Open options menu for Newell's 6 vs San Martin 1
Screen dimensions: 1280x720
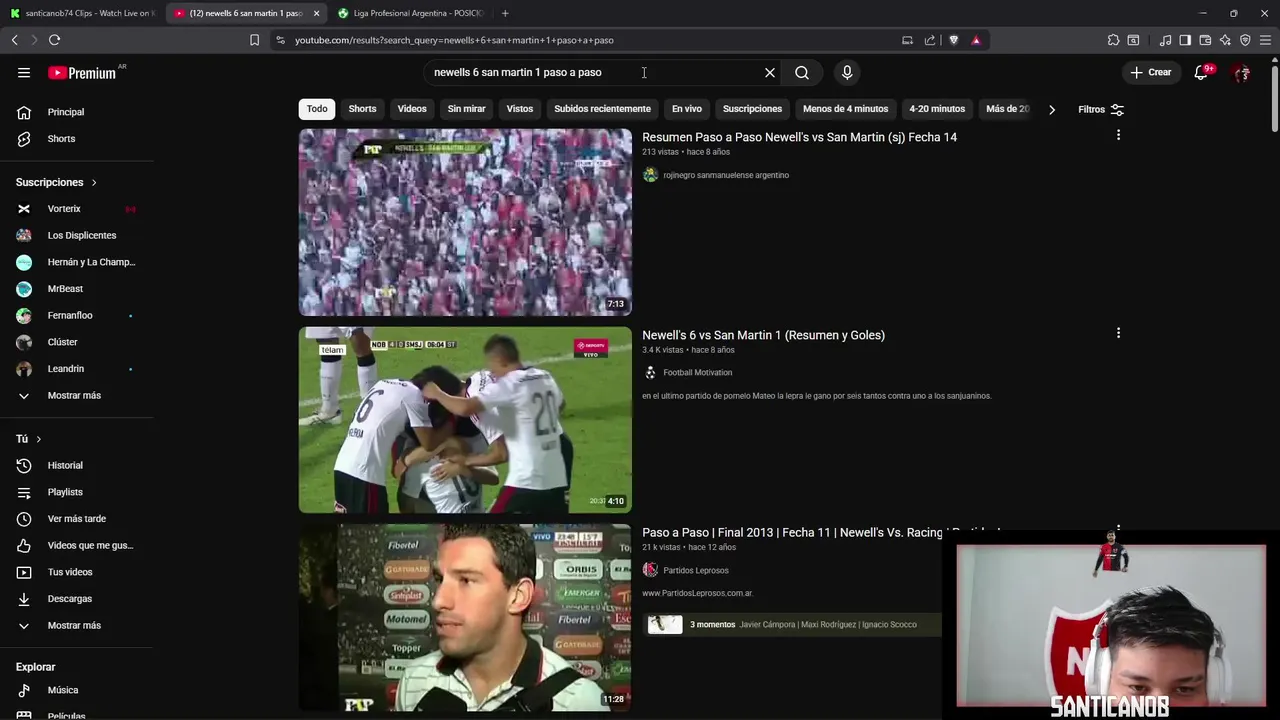tap(1118, 333)
